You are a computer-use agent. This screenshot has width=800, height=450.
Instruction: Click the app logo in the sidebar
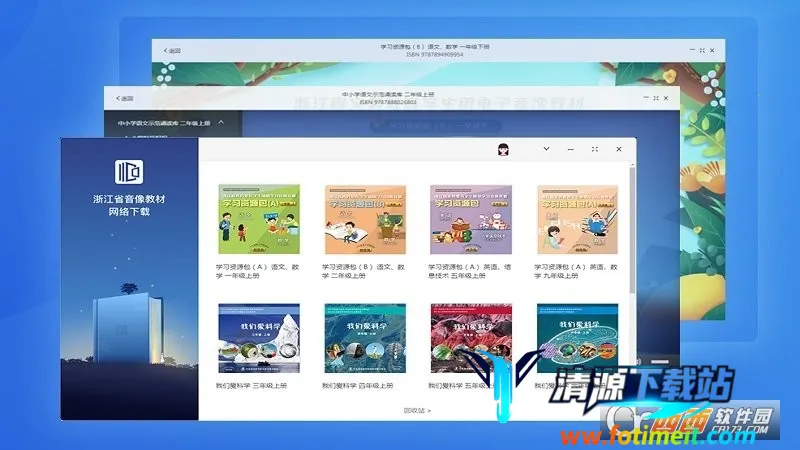pyautogui.click(x=129, y=170)
